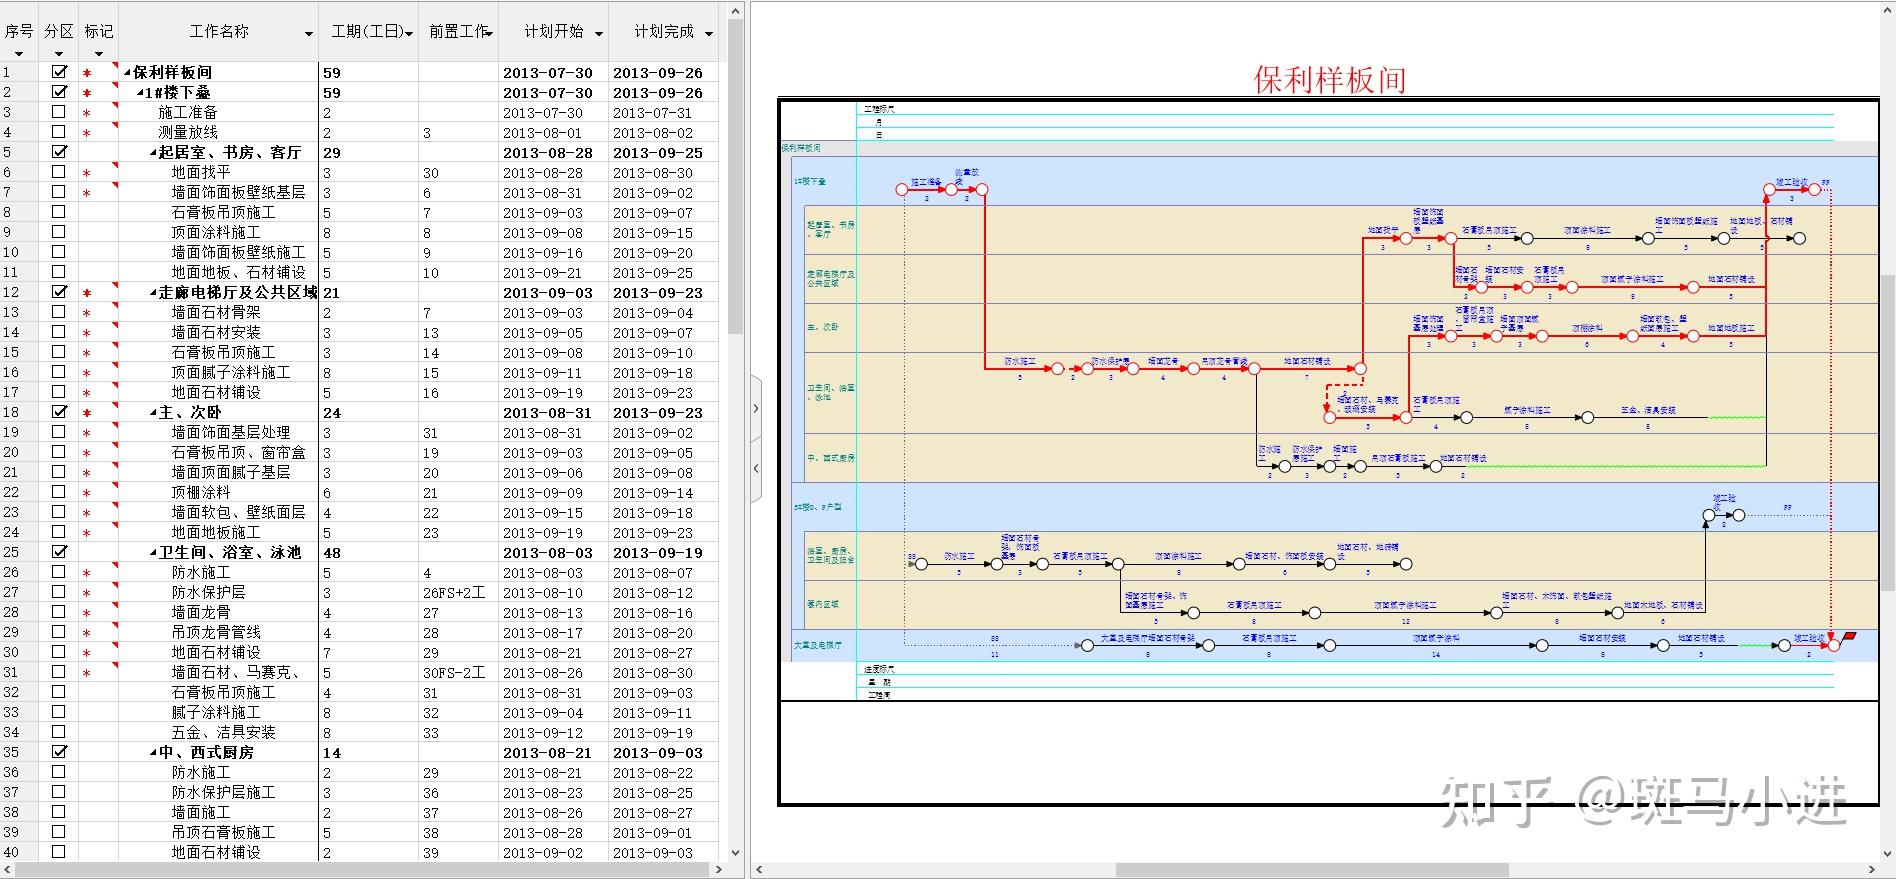Click the duration cell 48 for 卫生间、浴室、泳池
Screen dimensions: 1896x879
click(x=369, y=552)
